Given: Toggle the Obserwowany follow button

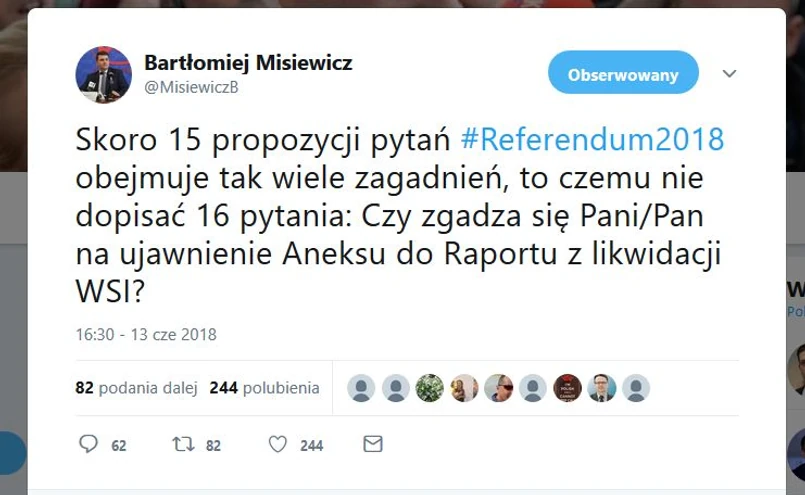Looking at the screenshot, I should (623, 72).
